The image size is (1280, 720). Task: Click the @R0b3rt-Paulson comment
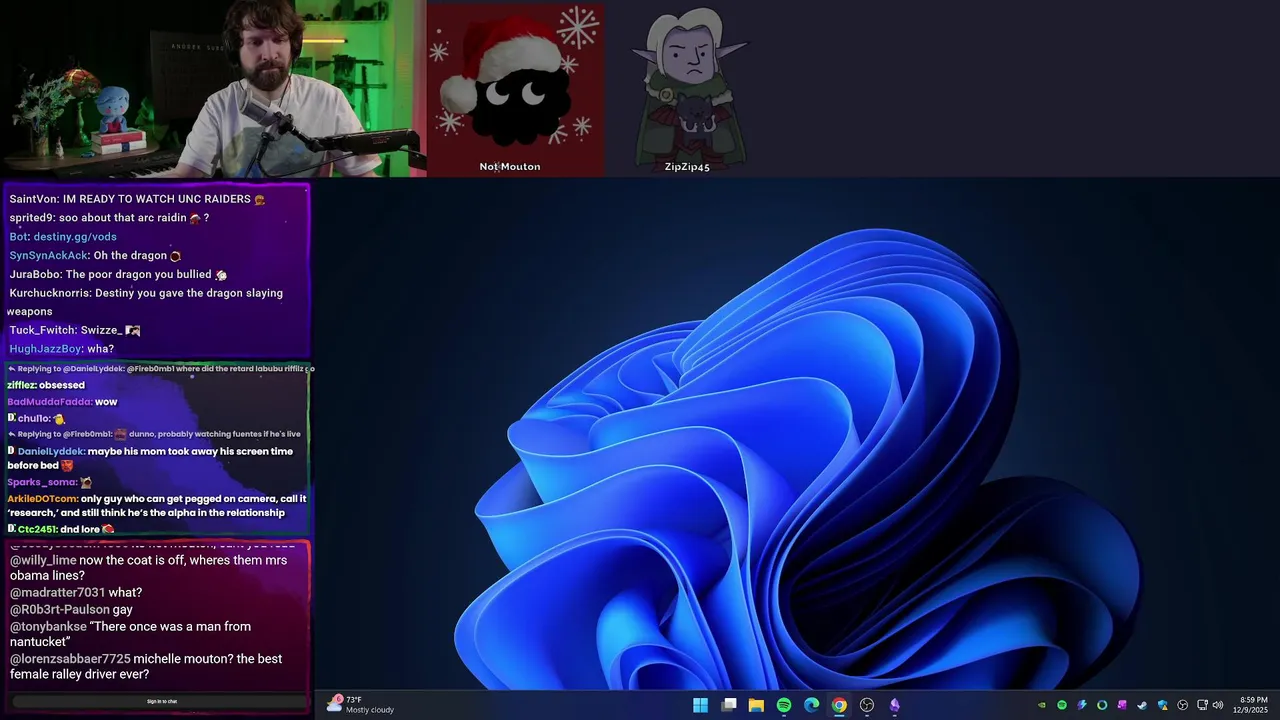point(72,610)
